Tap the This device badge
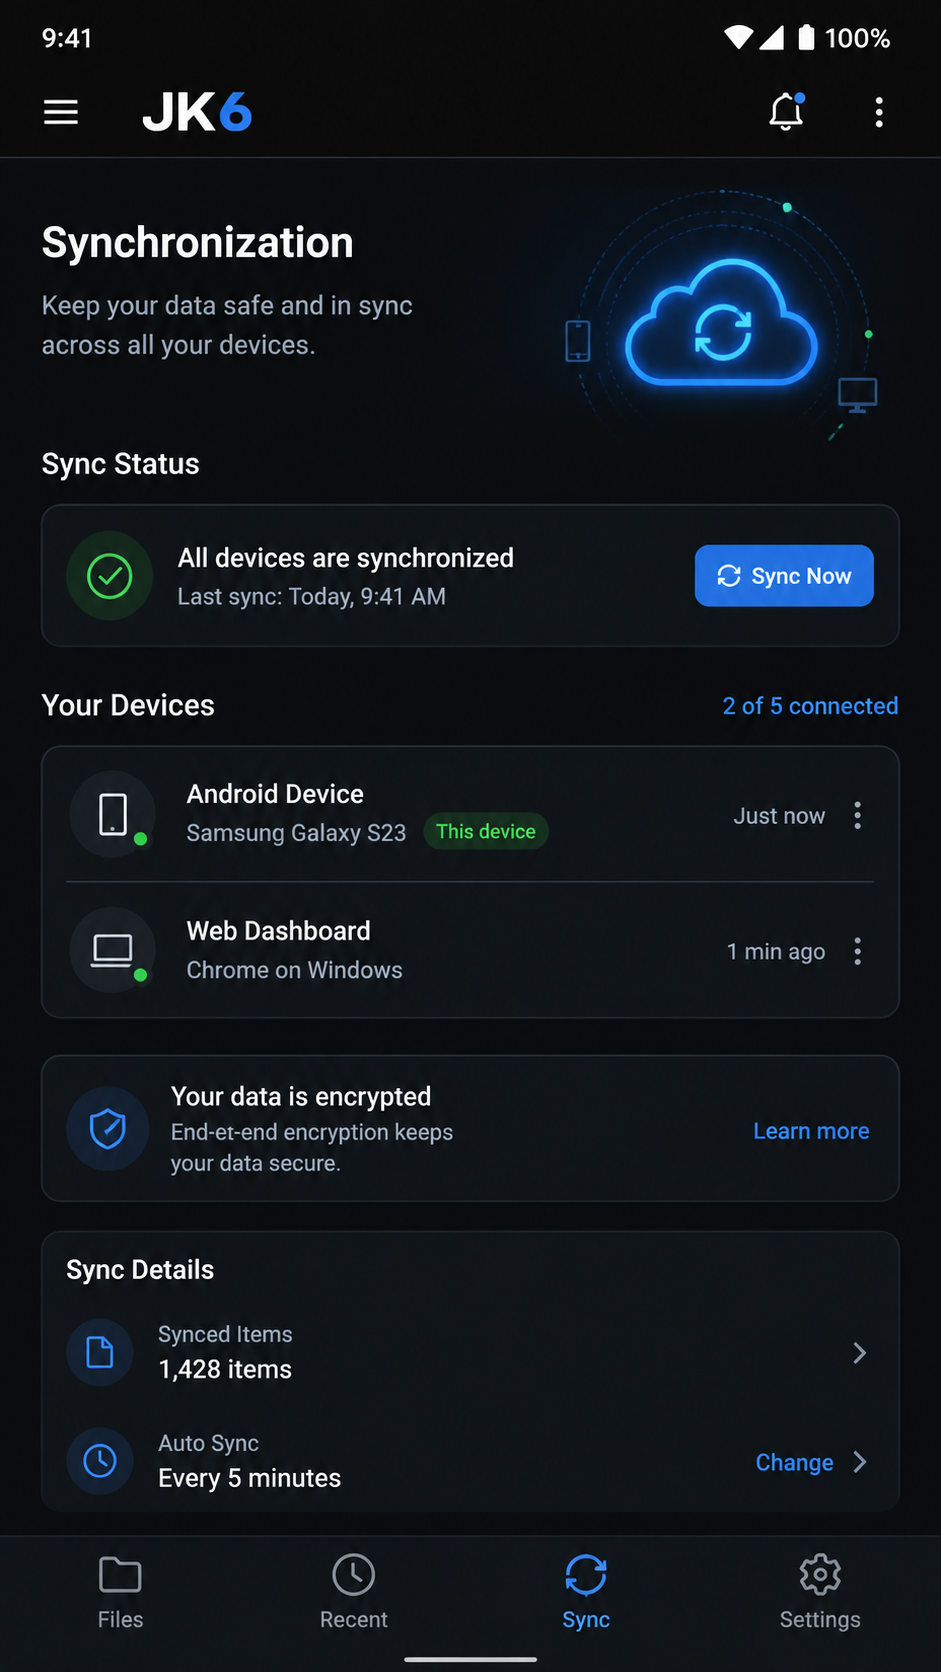 click(486, 831)
